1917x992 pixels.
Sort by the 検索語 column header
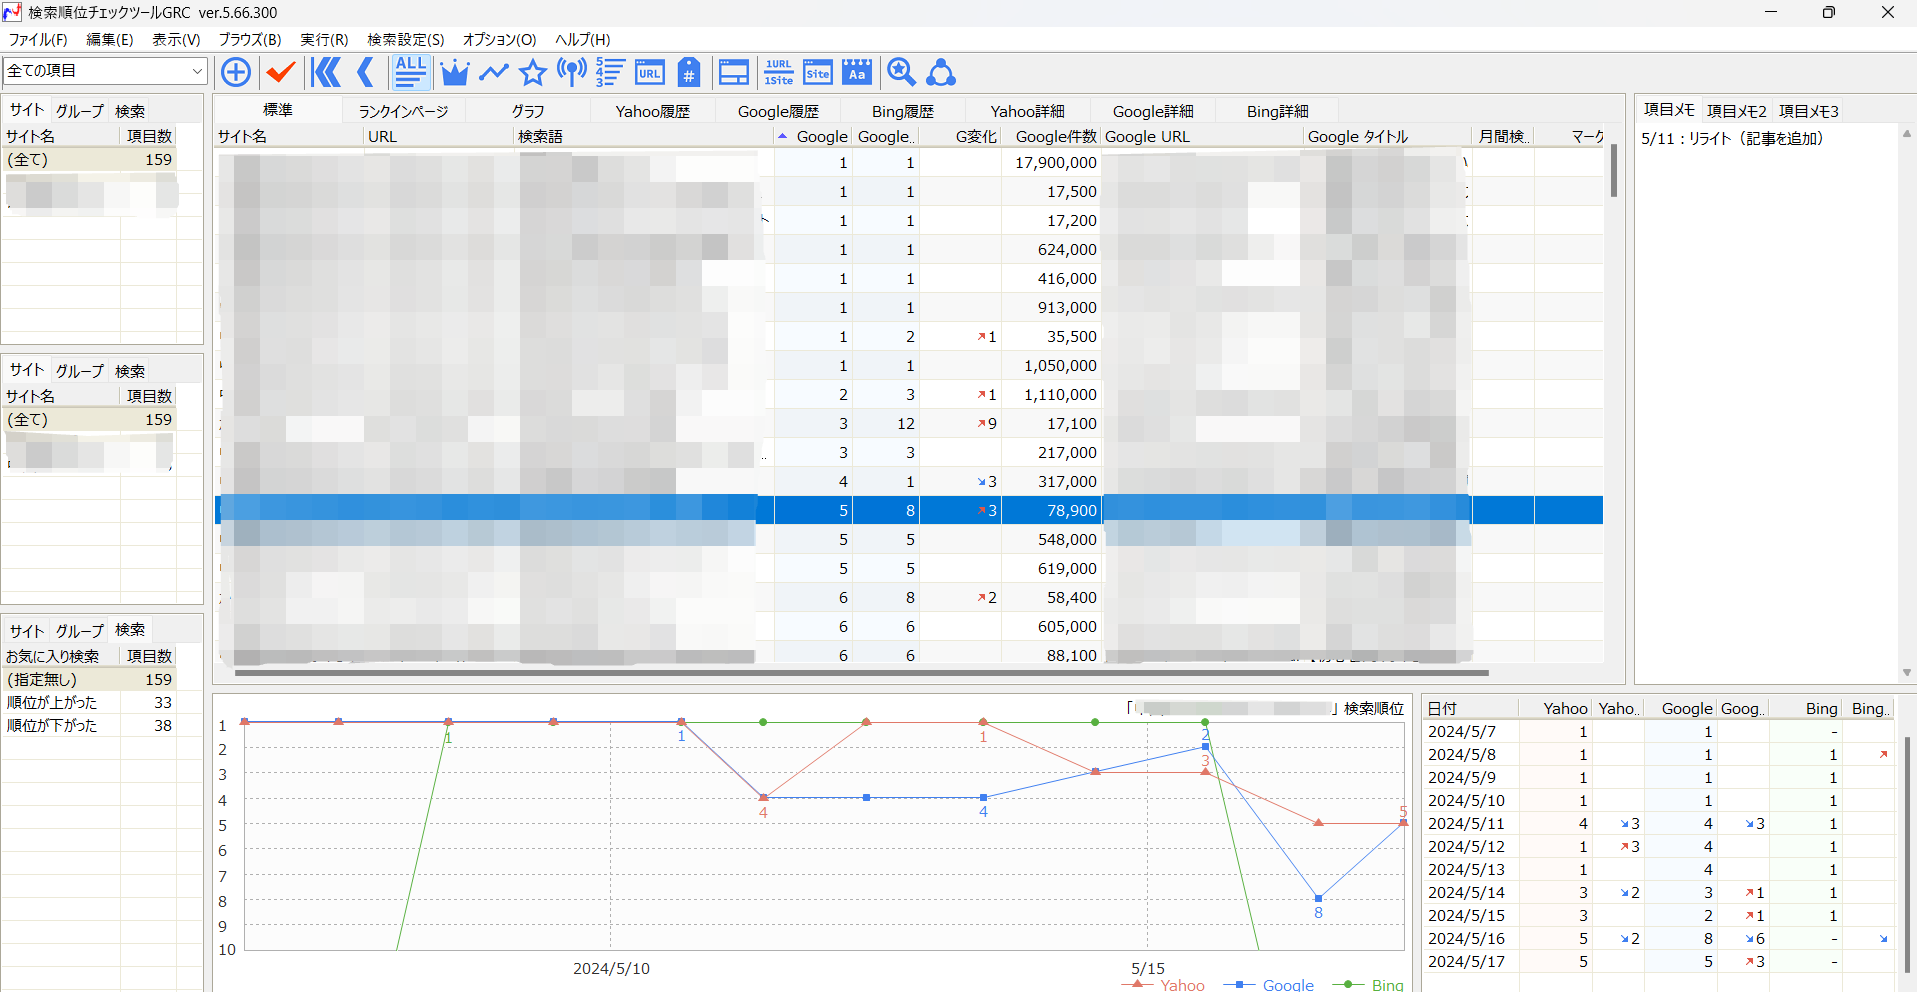[644, 136]
